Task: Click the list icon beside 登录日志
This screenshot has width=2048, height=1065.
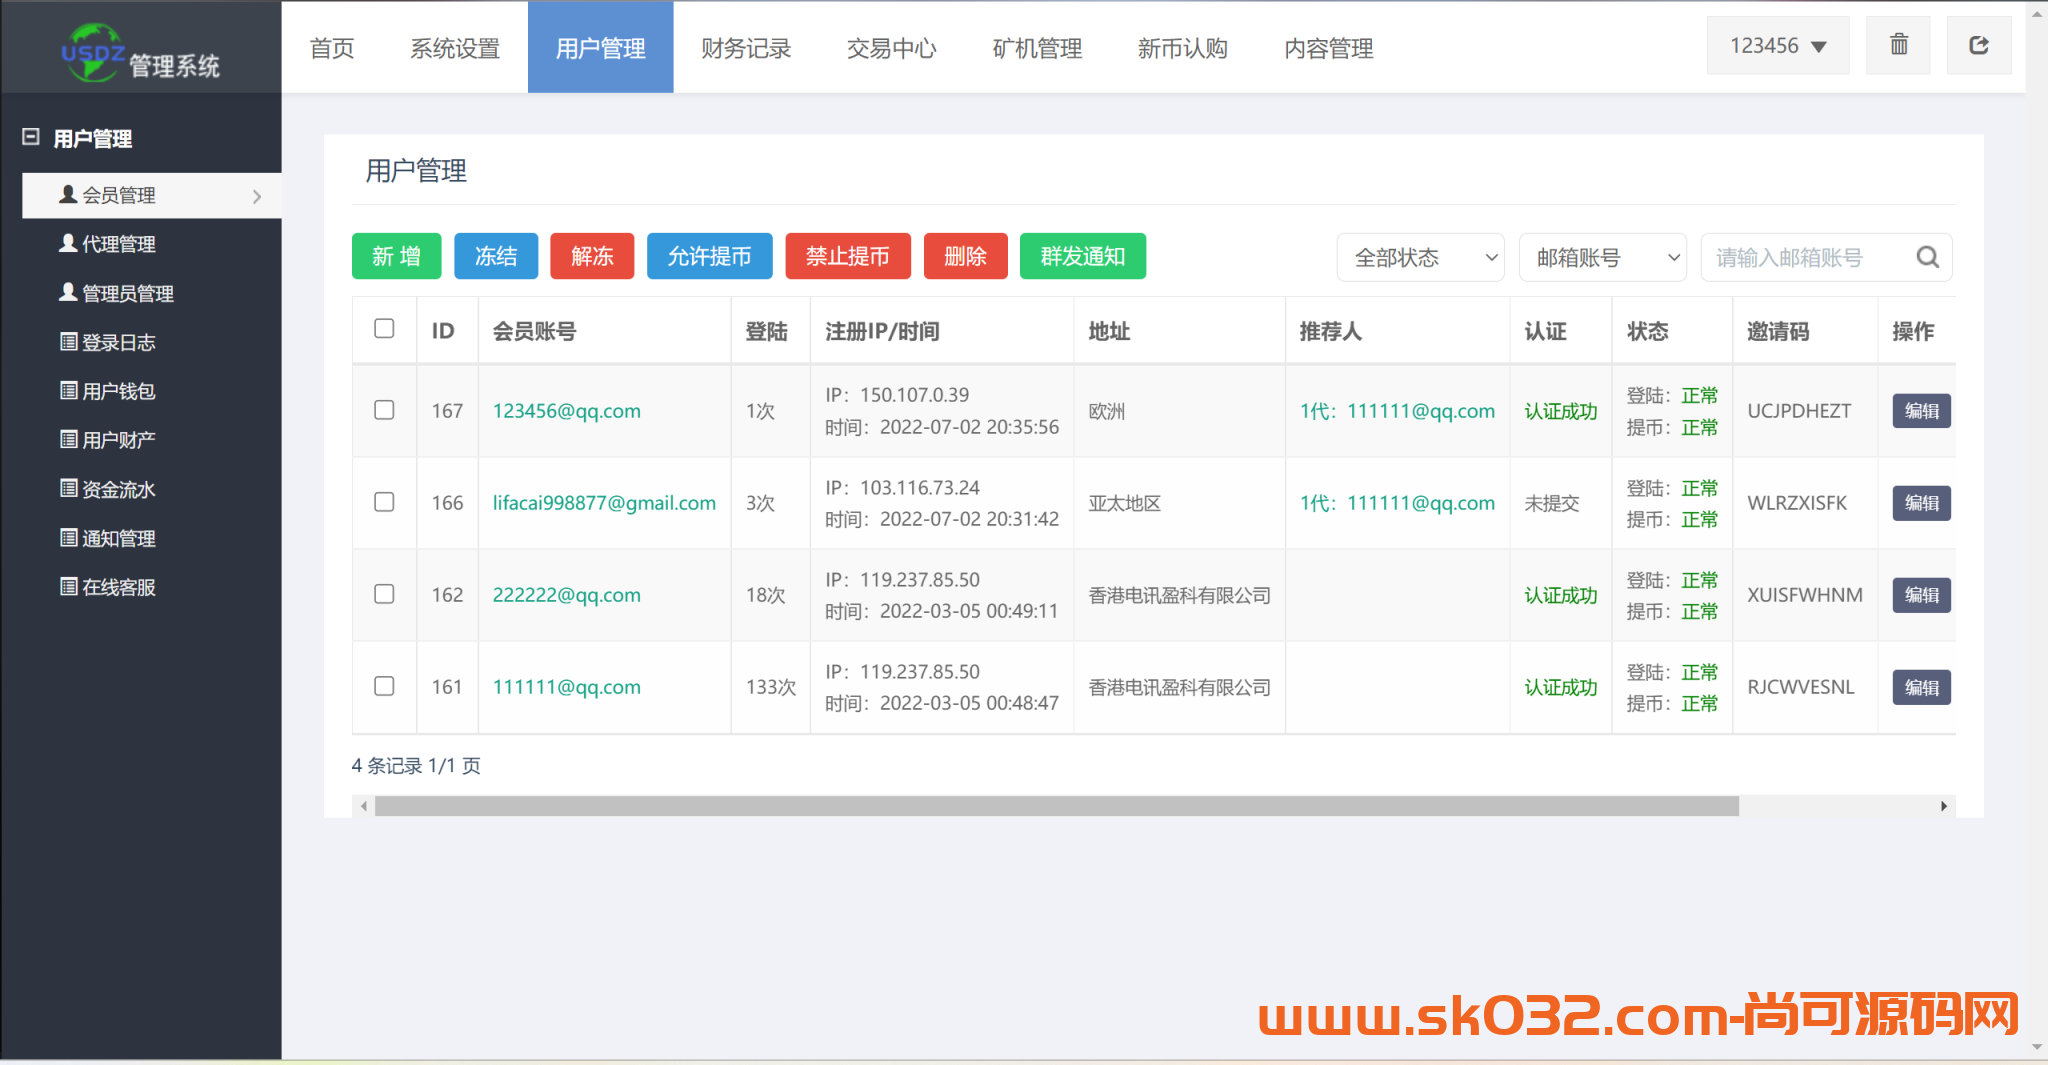Action: (68, 342)
